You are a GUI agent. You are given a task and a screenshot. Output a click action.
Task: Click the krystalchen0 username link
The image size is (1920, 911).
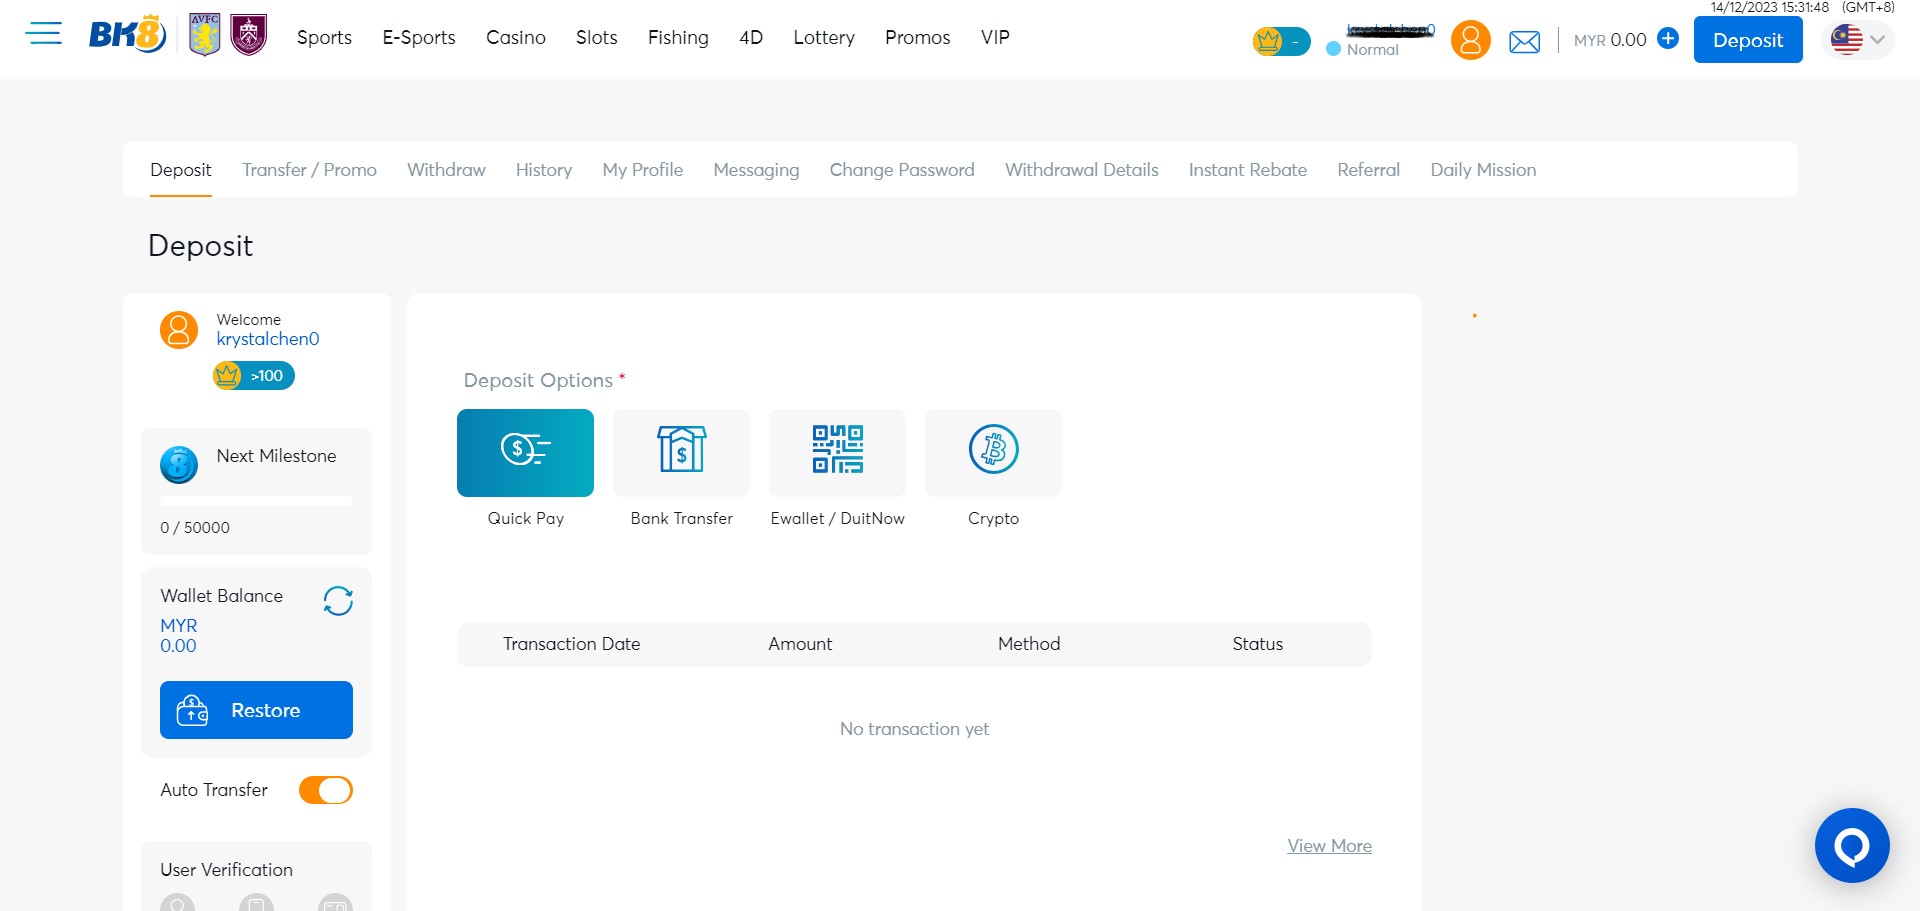point(268,338)
